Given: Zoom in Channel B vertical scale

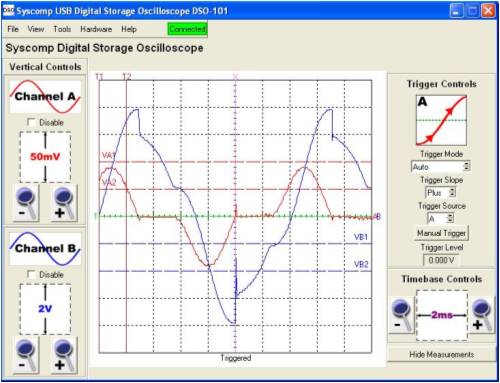Looking at the screenshot, I should coord(64,355).
